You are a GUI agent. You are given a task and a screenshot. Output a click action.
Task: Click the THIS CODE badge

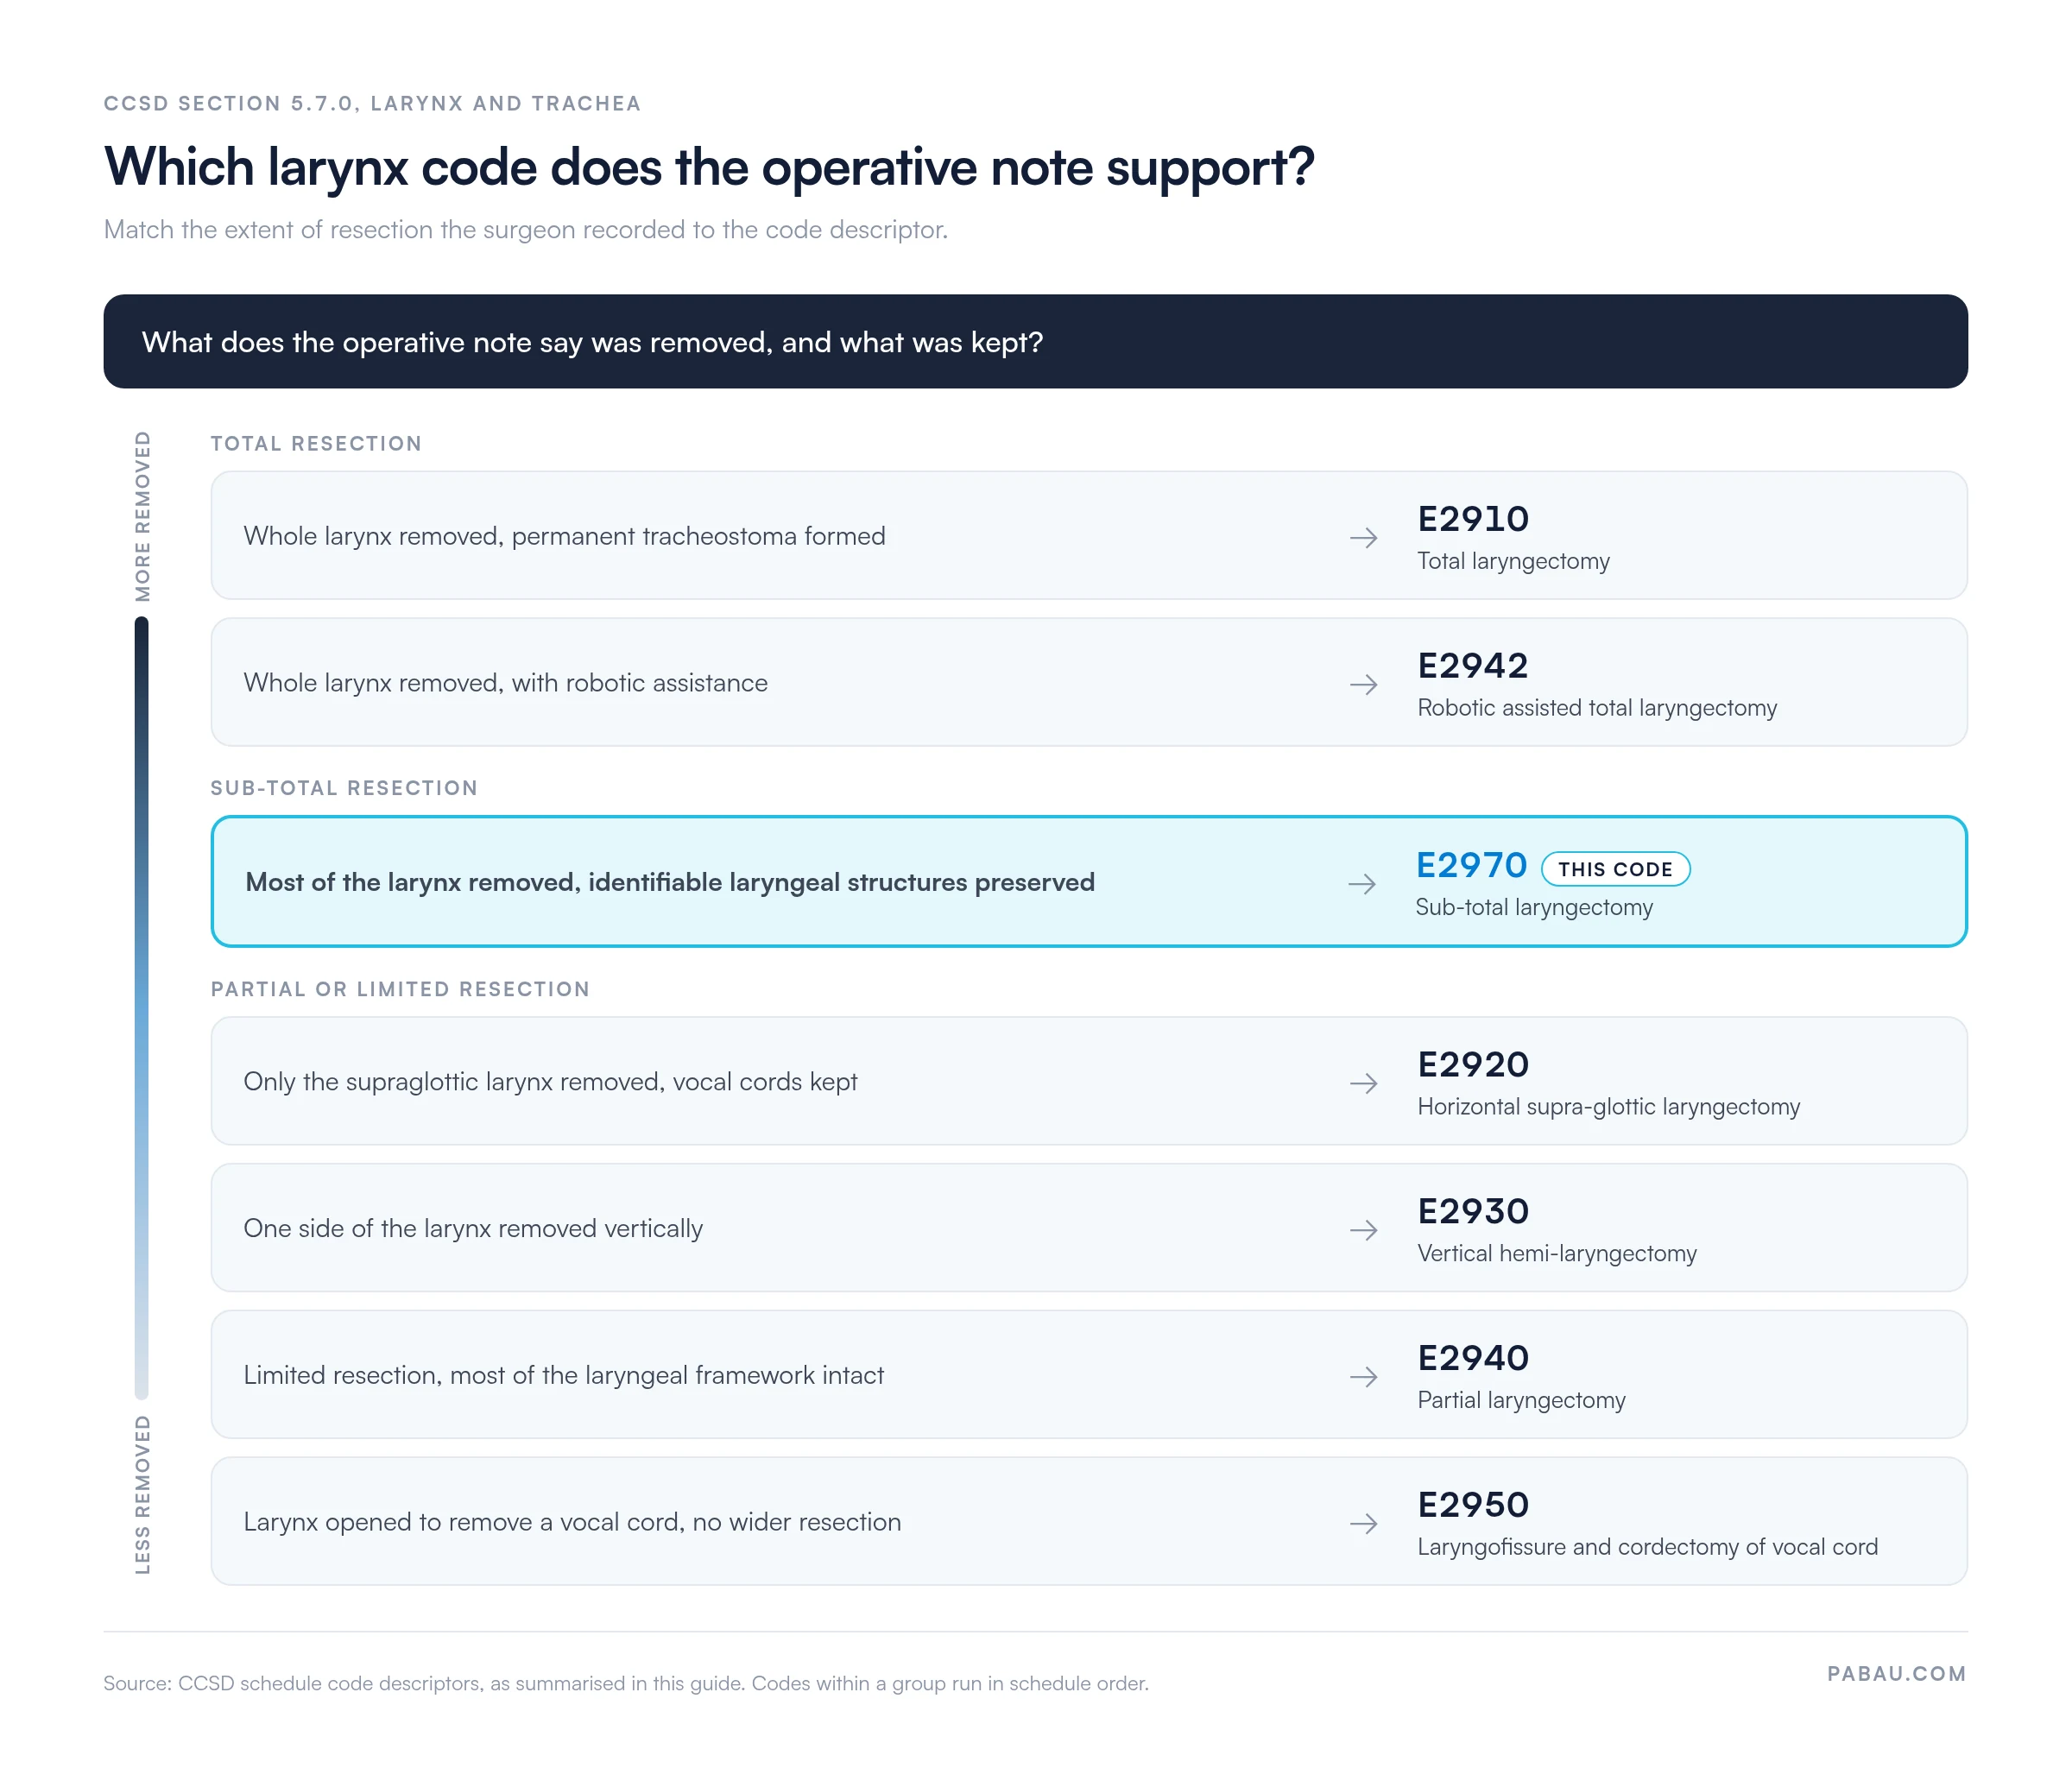[1615, 869]
